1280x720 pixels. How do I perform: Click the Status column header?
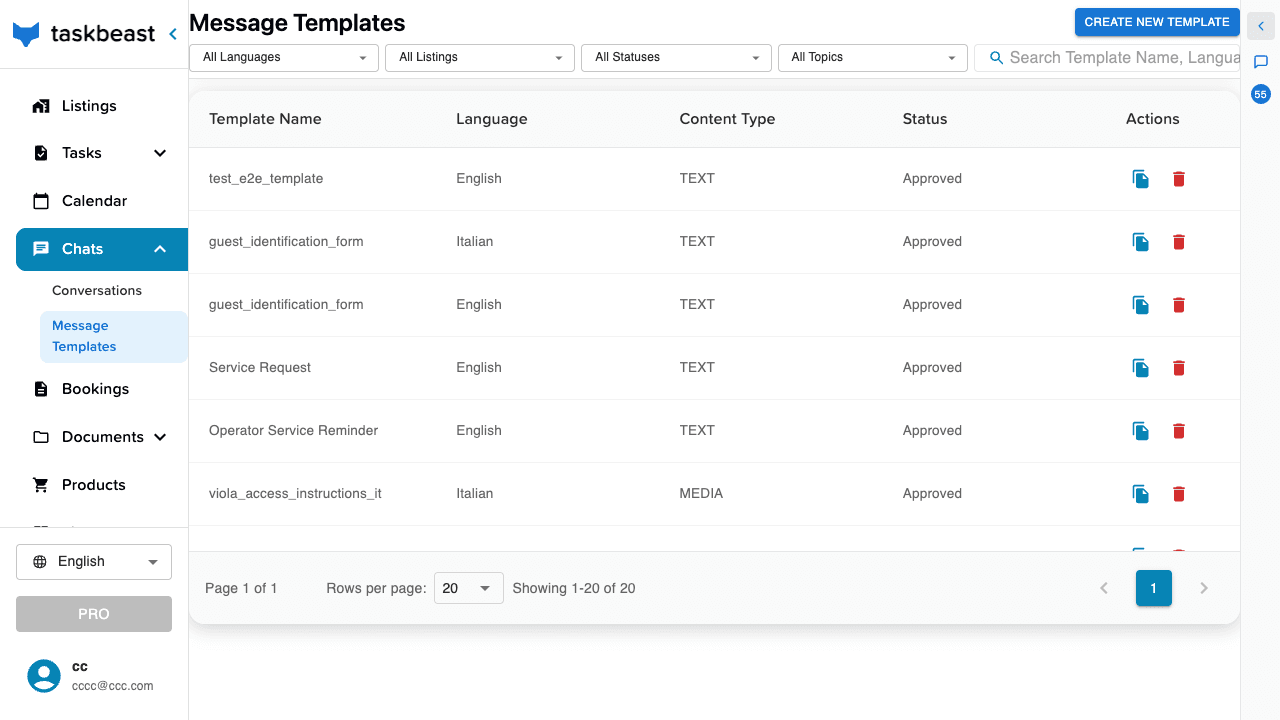(x=925, y=119)
